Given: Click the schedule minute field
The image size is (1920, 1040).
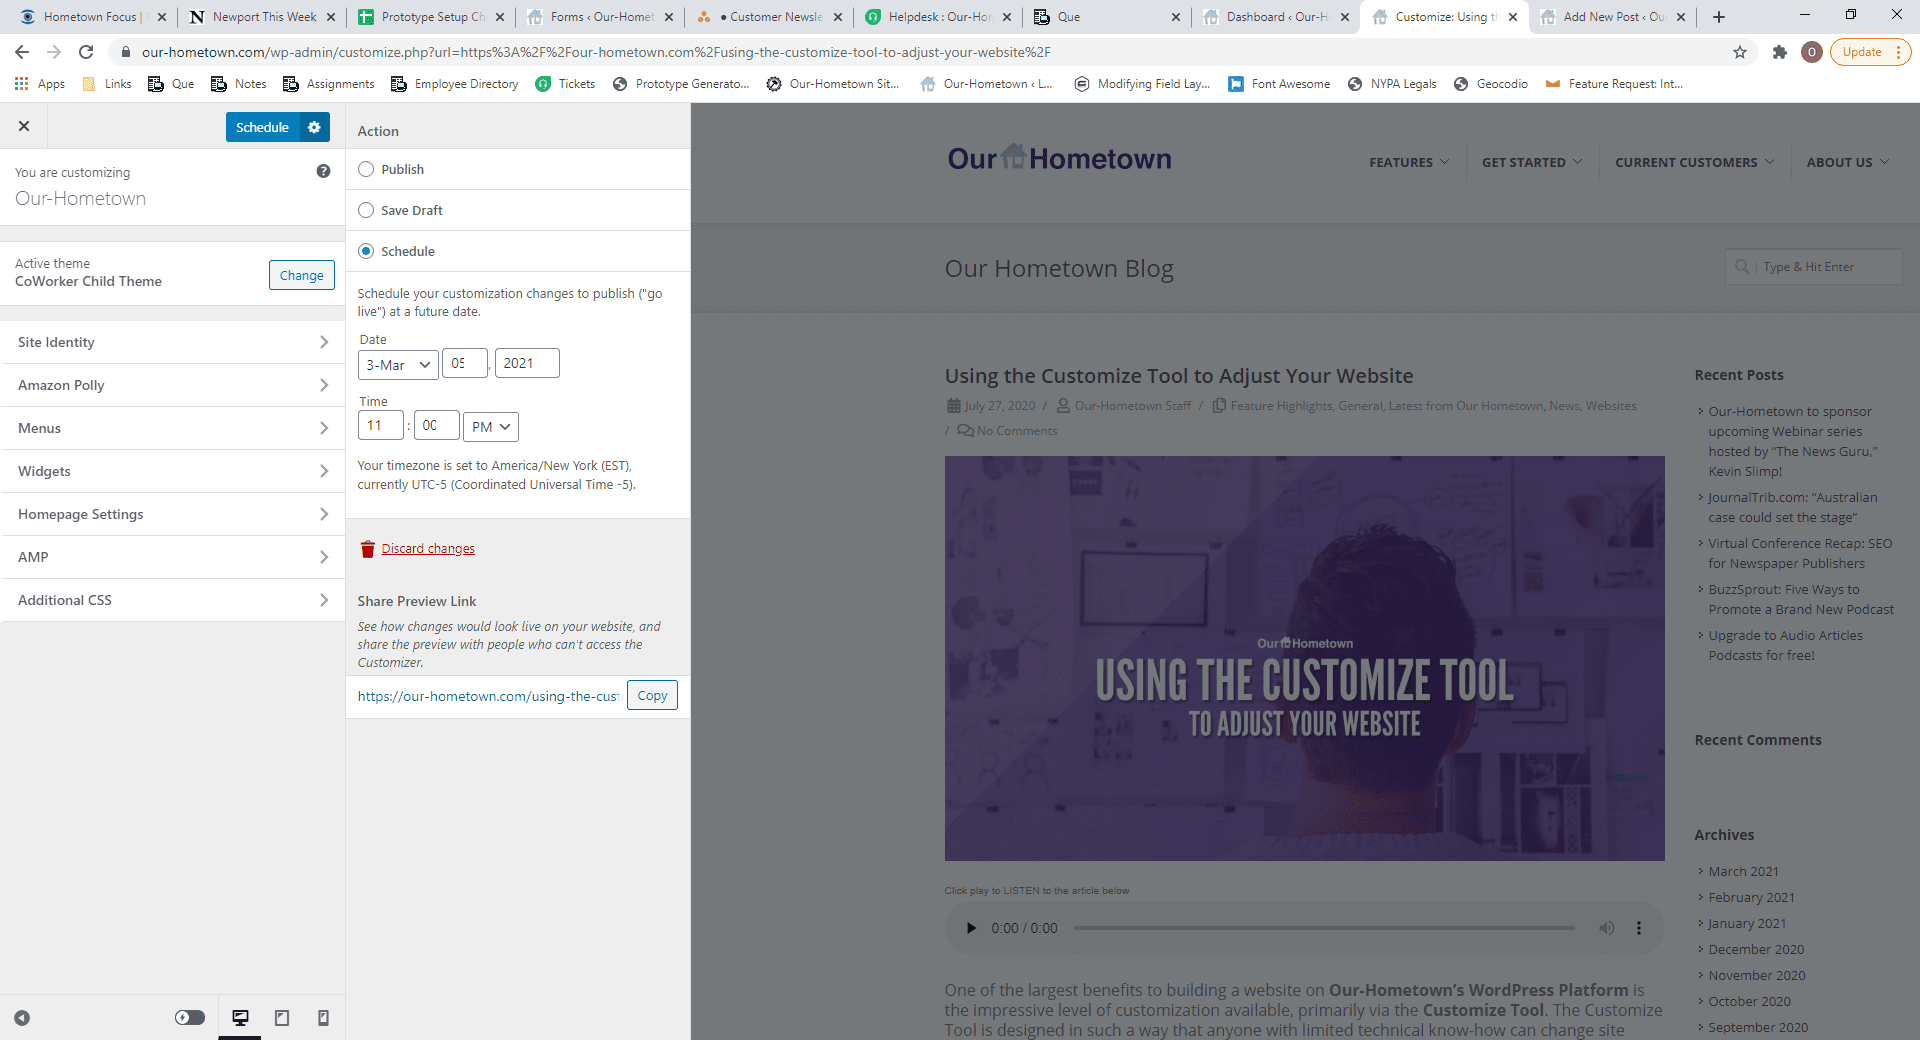Looking at the screenshot, I should coord(437,425).
